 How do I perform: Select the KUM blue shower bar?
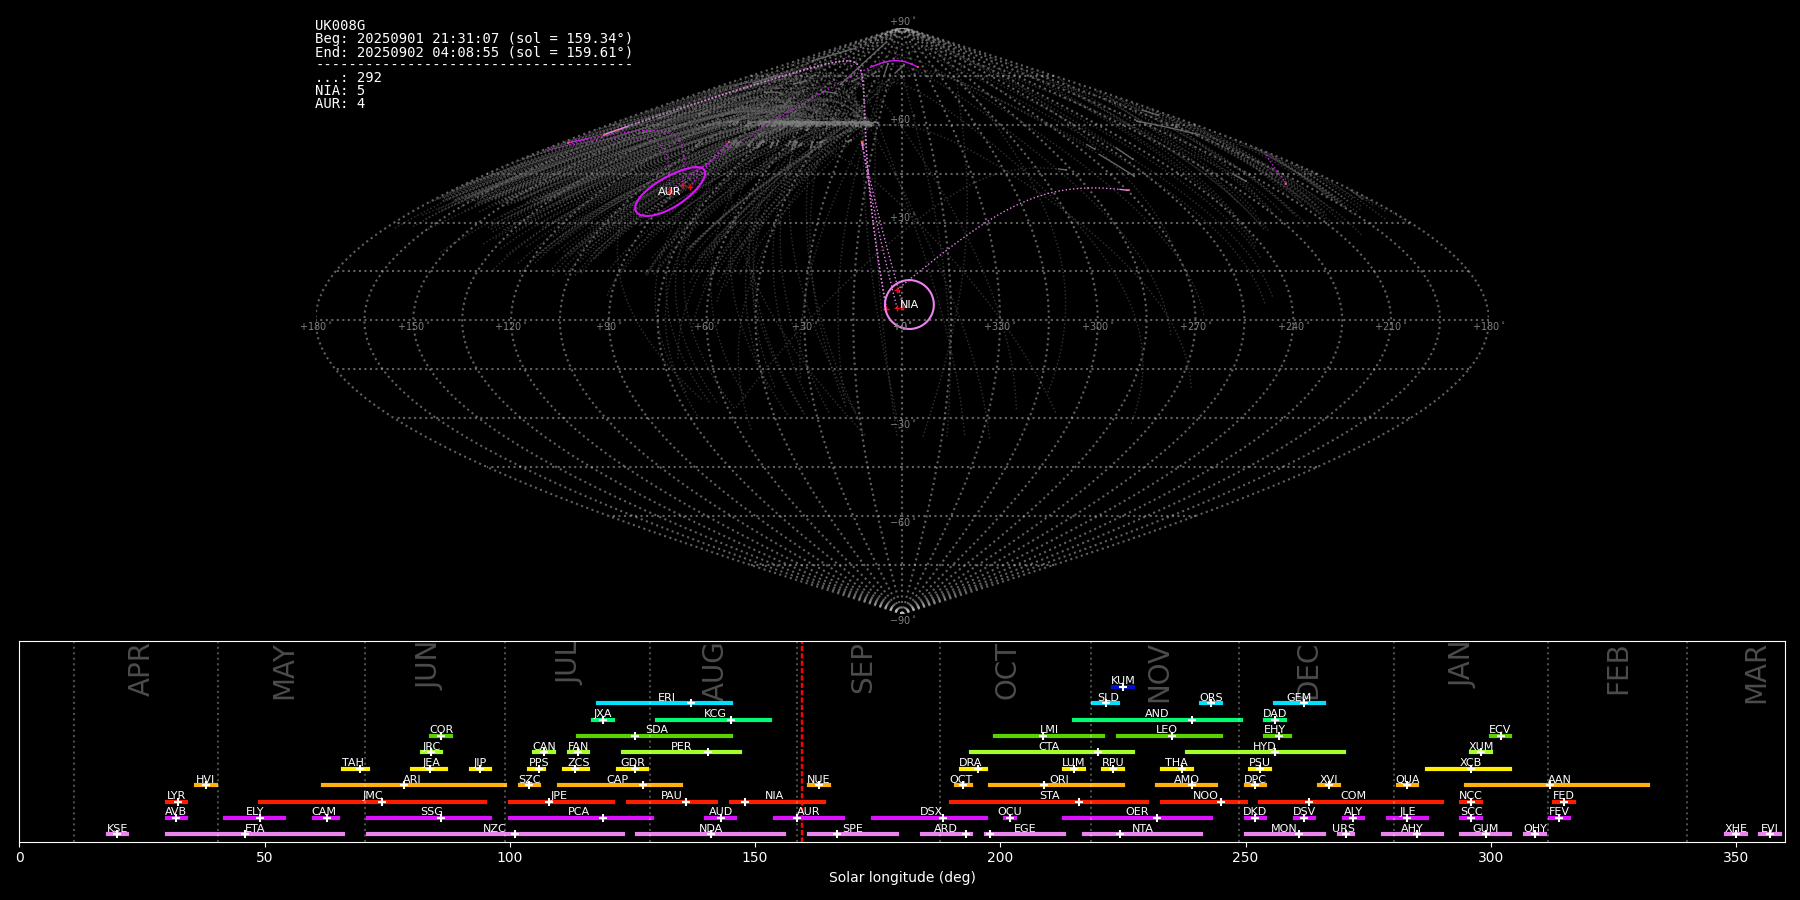1123,687
